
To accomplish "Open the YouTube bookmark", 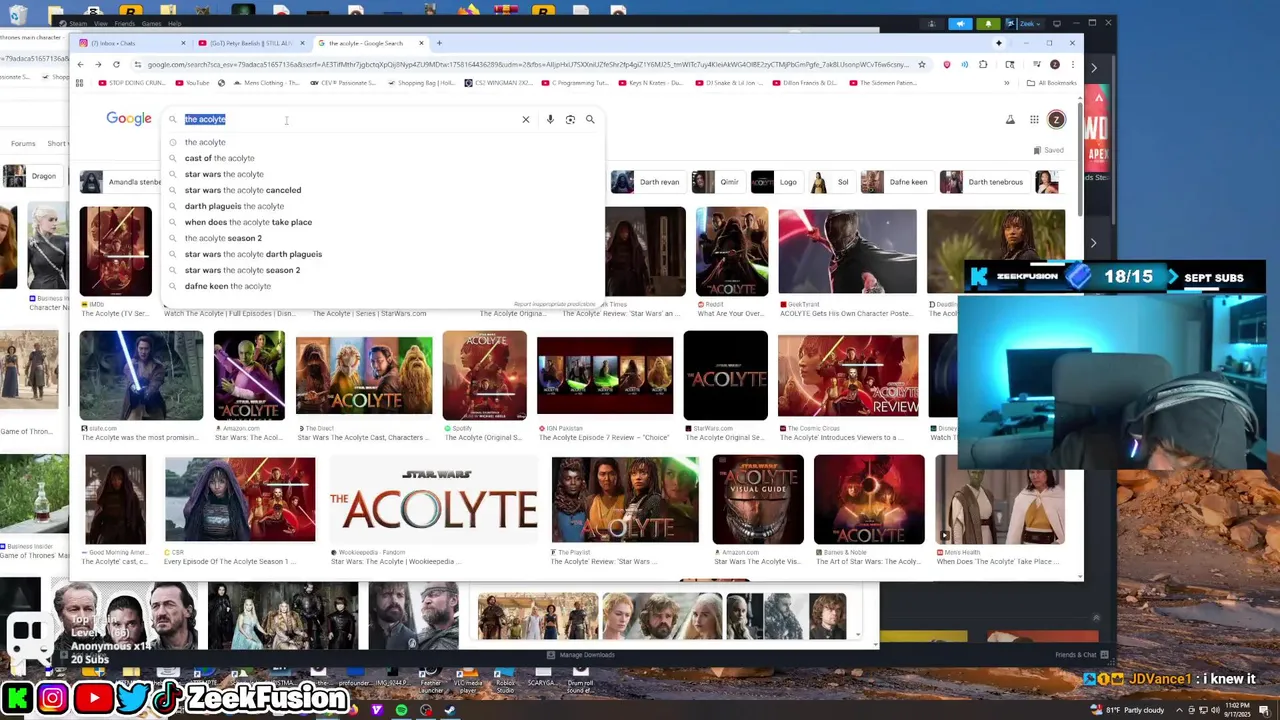I will pyautogui.click(x=192, y=83).
